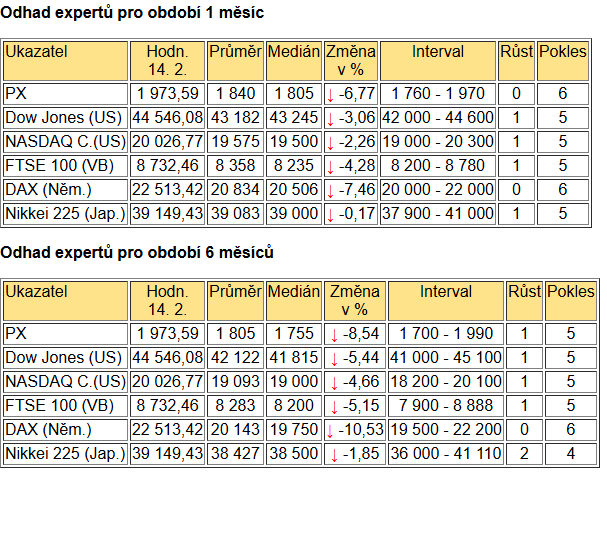The height and width of the screenshot is (542, 607).
Task: Click the heading 'Odhad expertů pro období 1 měsíc'
Action: click(x=132, y=13)
